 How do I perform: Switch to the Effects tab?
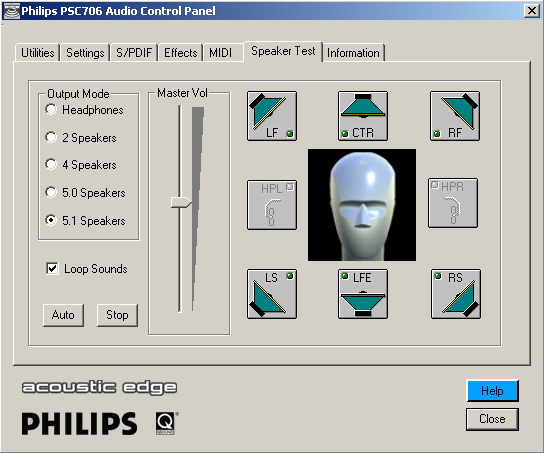180,53
